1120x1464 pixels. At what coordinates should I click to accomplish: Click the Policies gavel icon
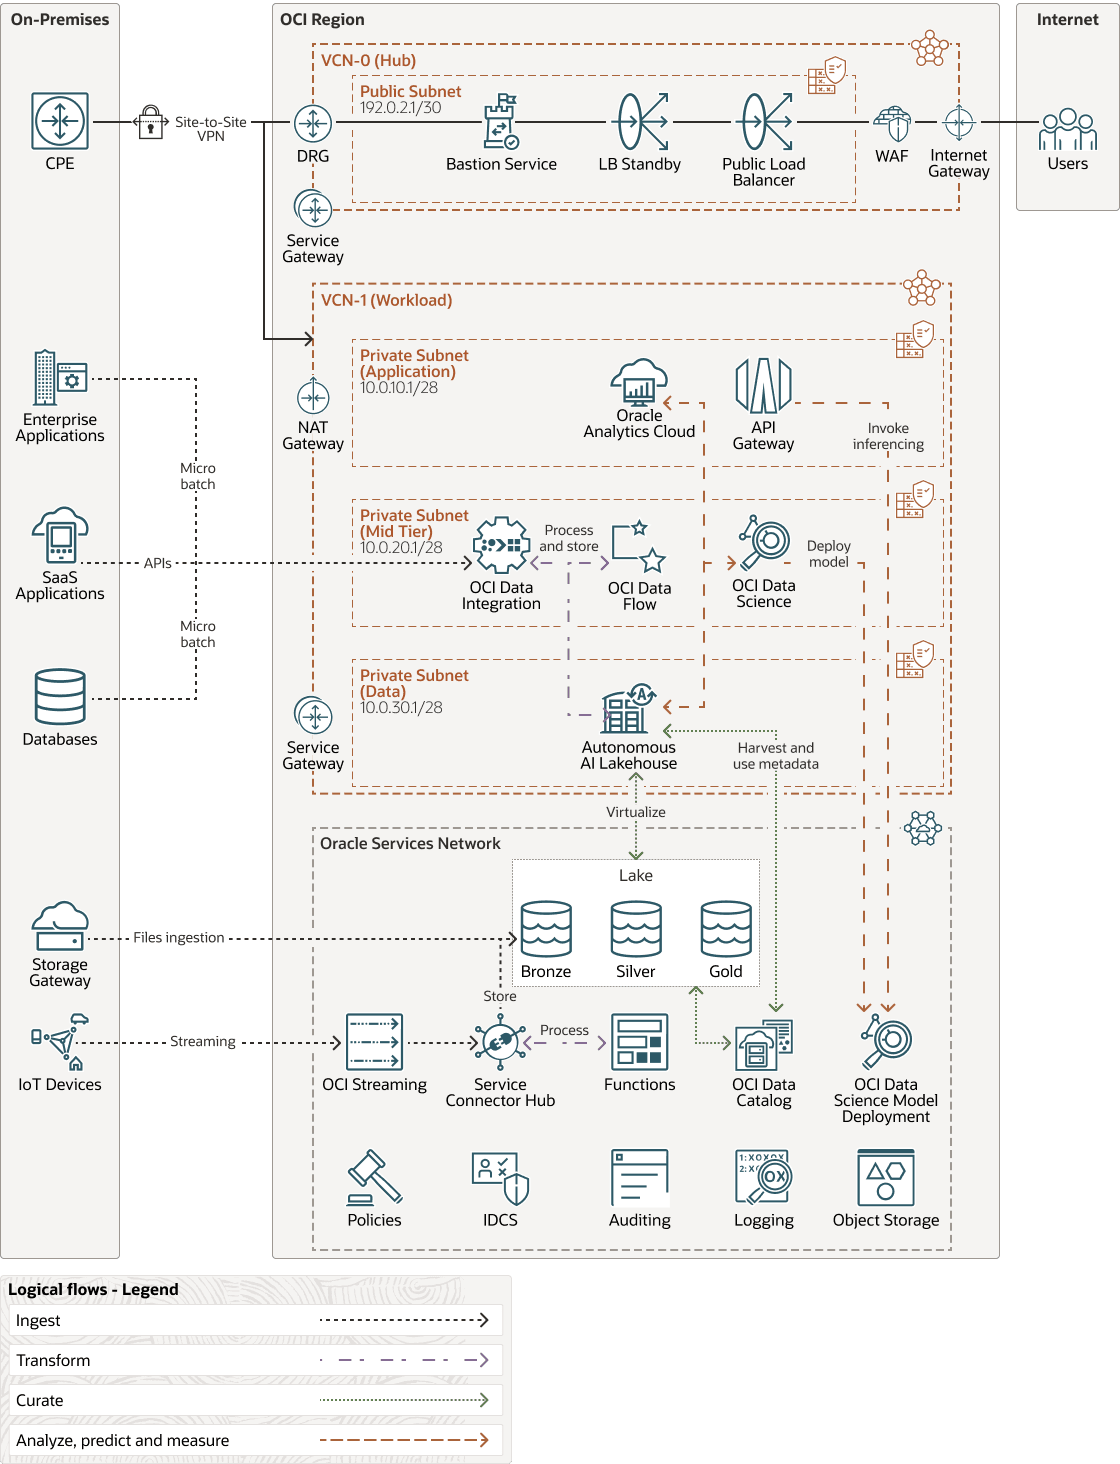click(374, 1177)
